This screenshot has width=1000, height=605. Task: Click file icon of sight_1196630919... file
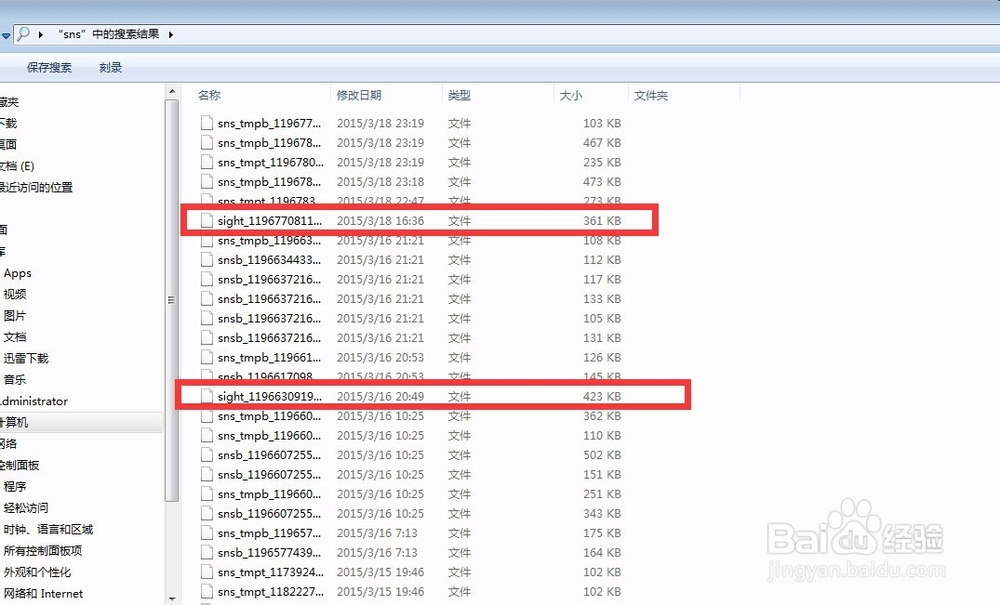coord(207,397)
